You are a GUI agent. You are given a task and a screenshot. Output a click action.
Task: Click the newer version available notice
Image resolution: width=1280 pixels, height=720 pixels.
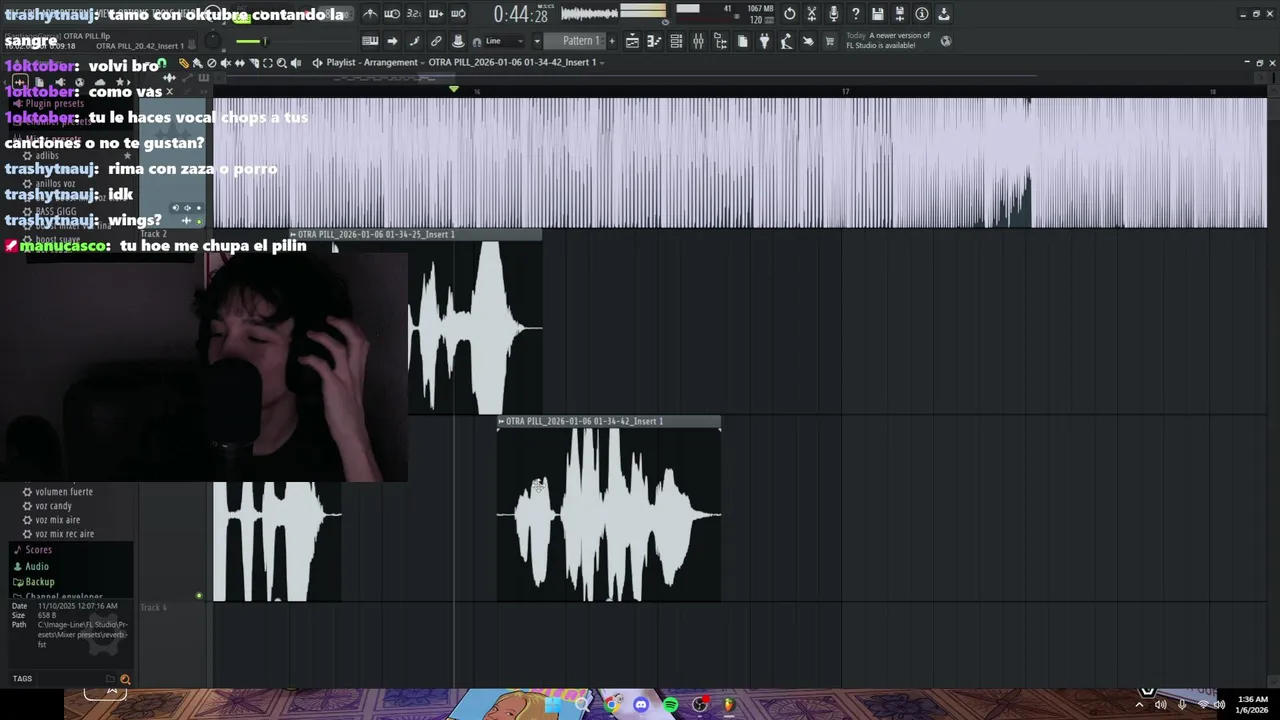tap(888, 41)
